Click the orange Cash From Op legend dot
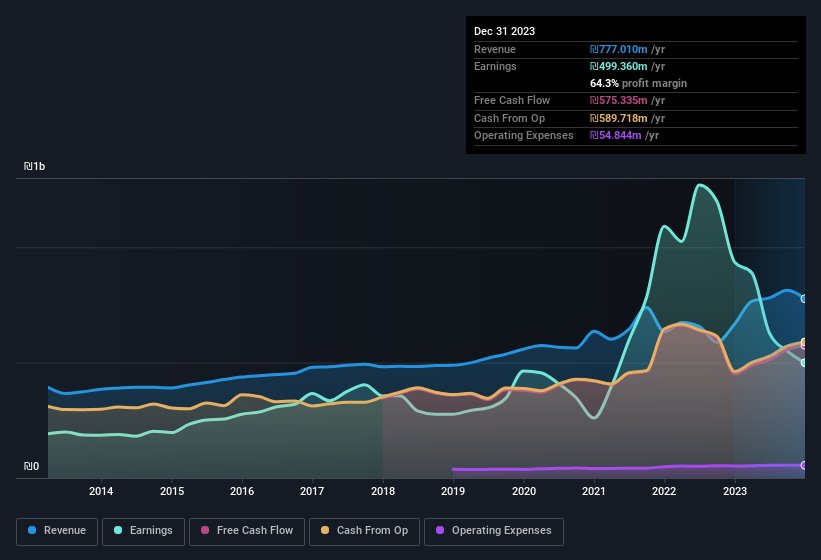 point(322,531)
